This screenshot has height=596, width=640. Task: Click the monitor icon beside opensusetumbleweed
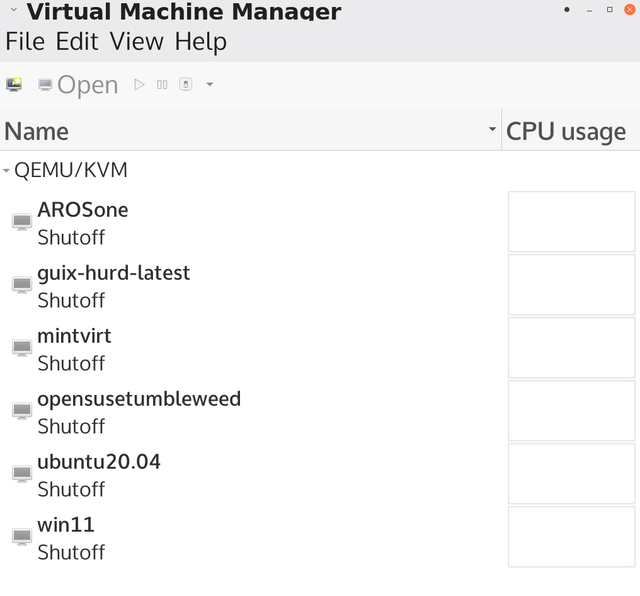coord(22,410)
